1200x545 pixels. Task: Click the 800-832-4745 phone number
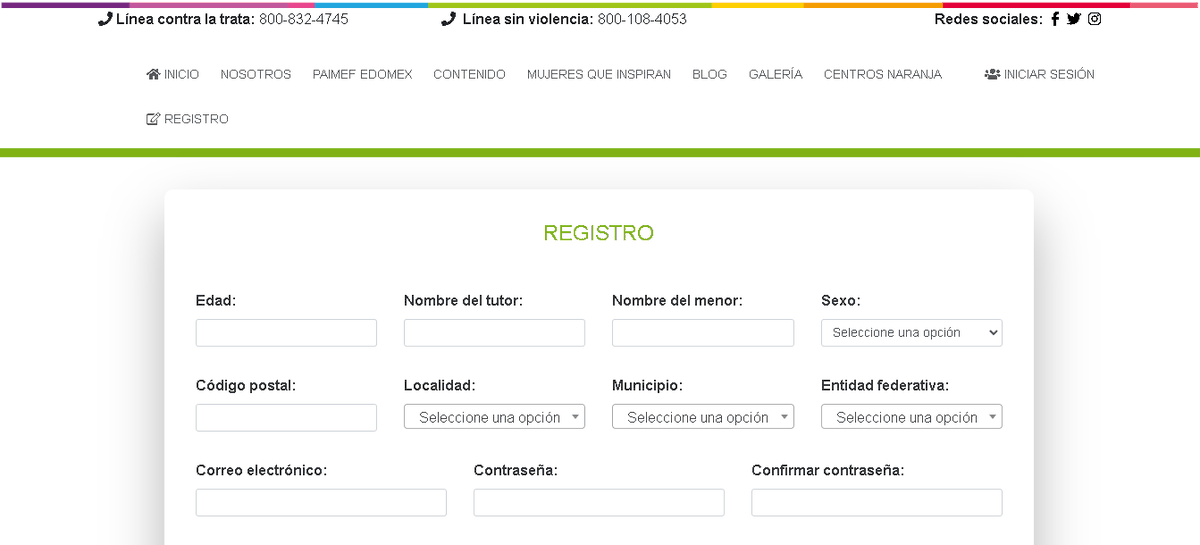[x=304, y=19]
